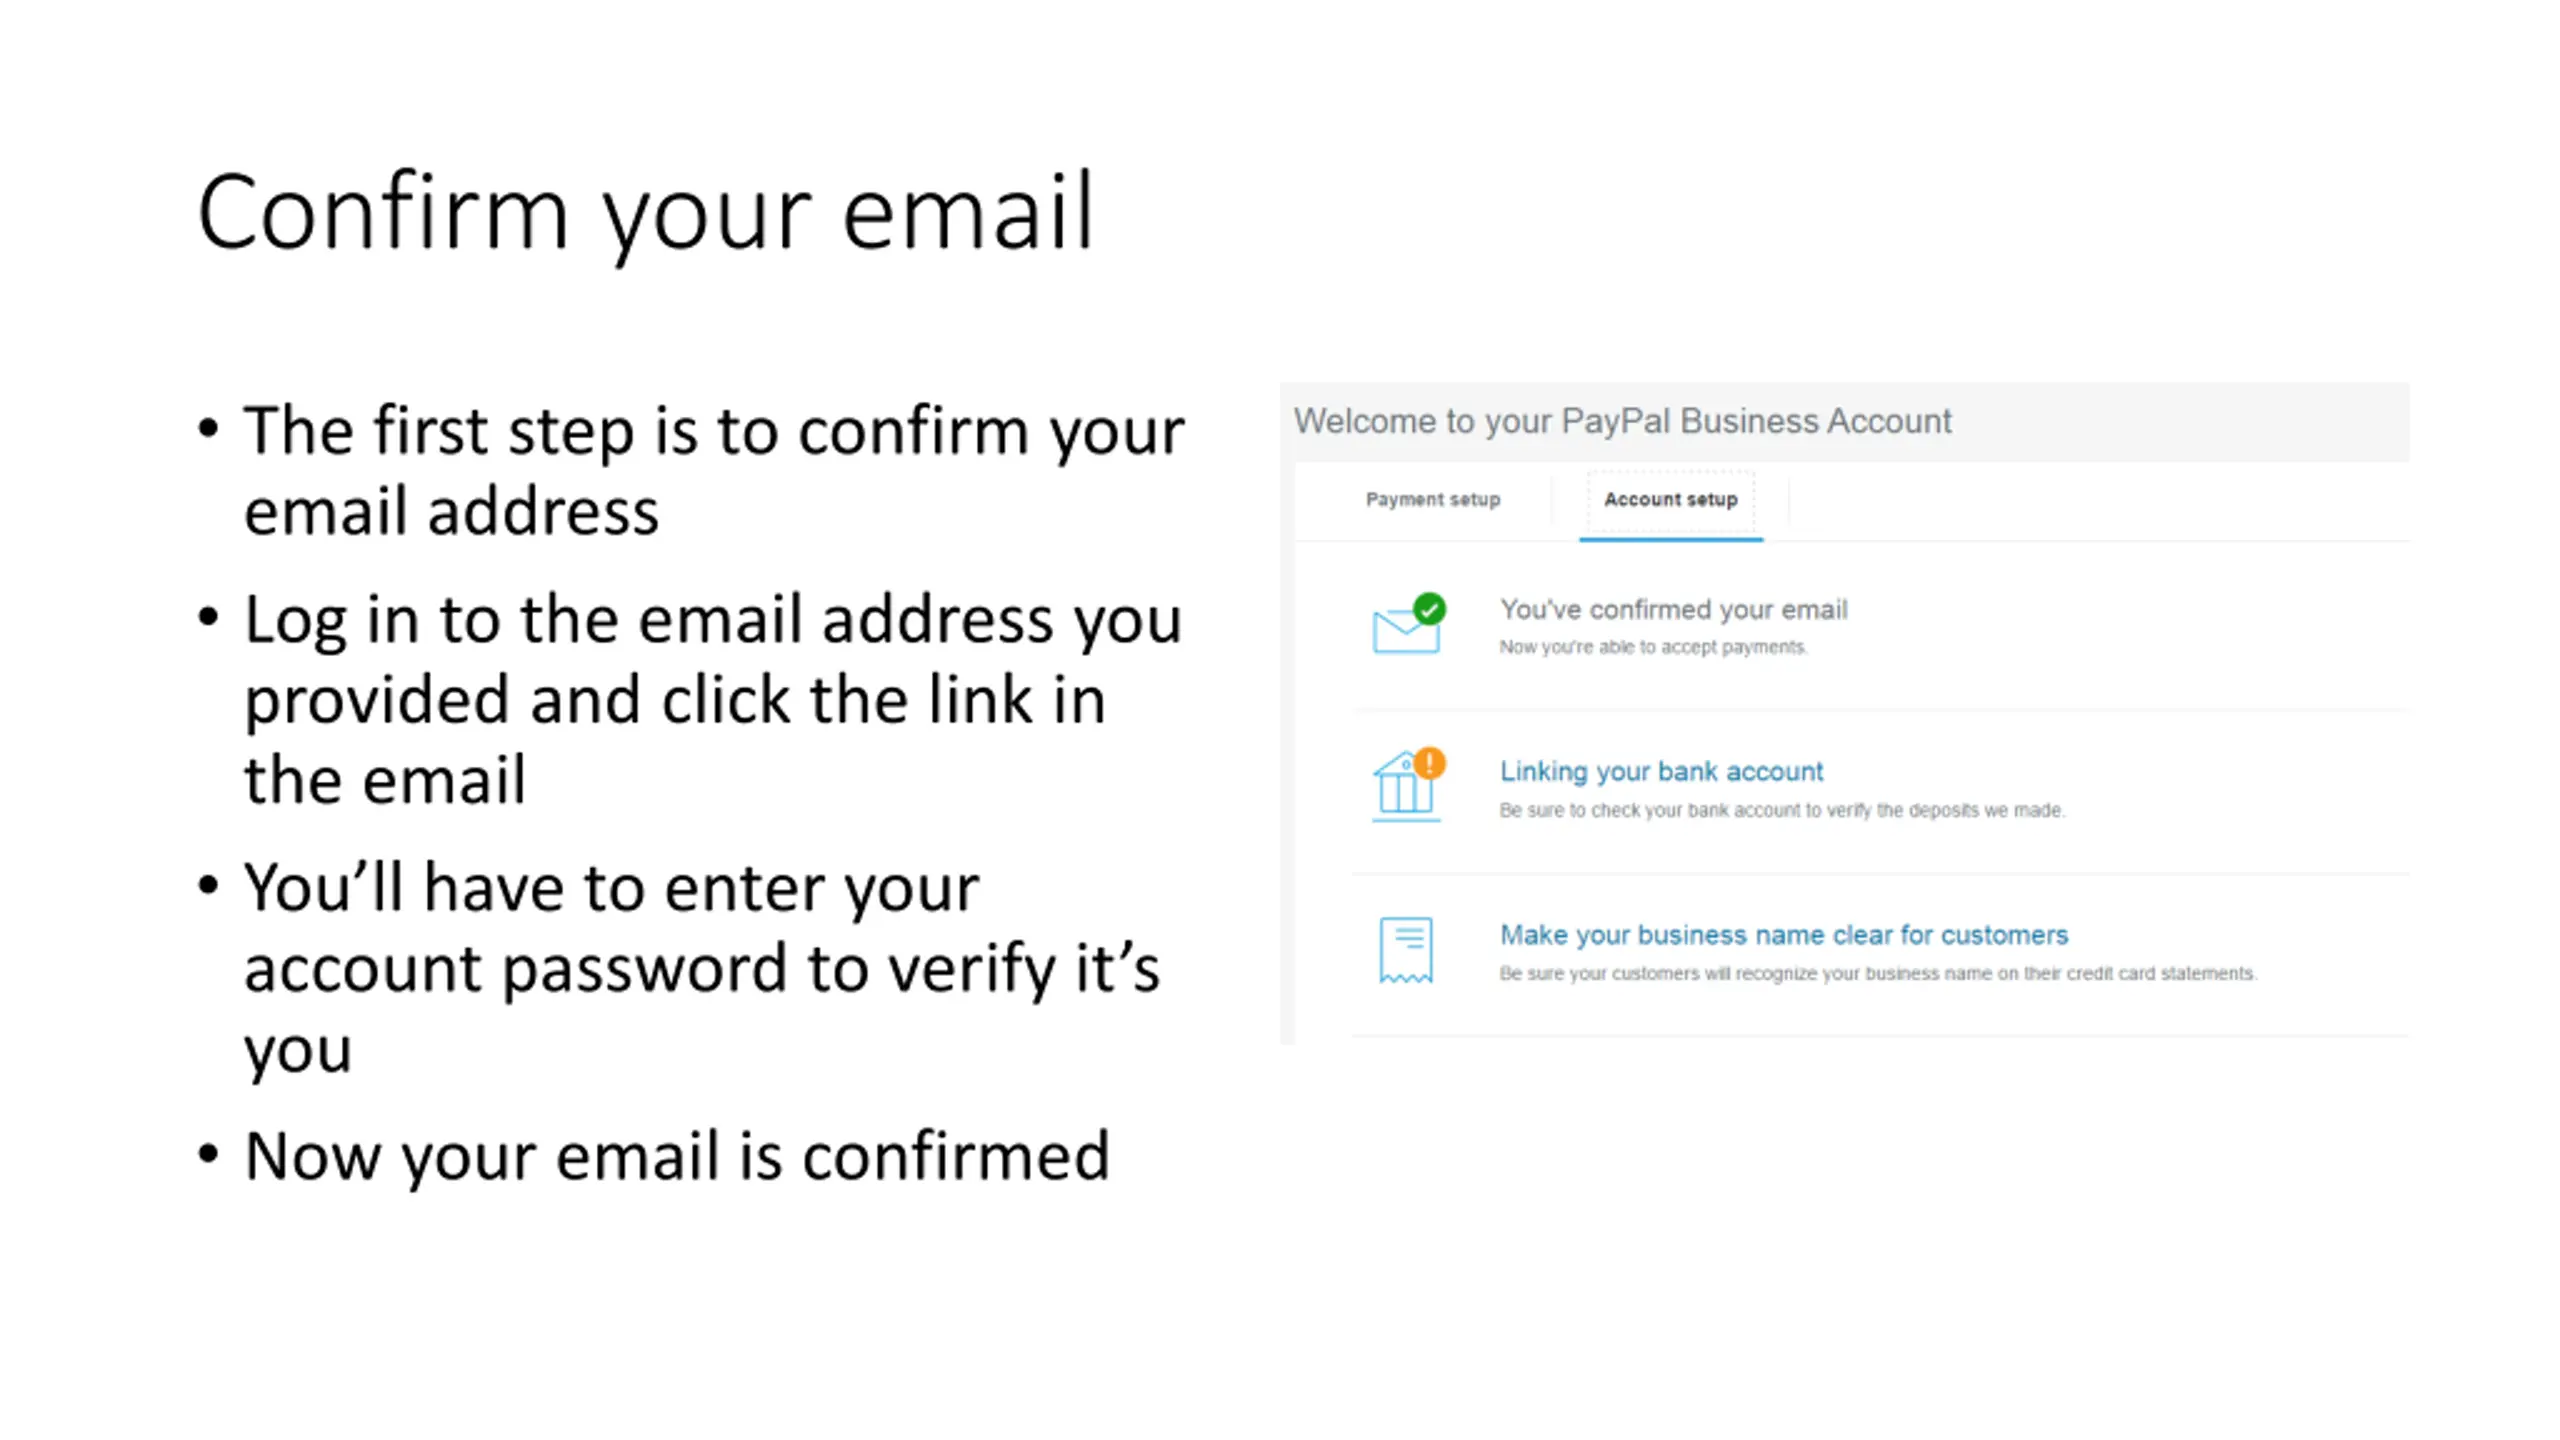Click the Confirm your email slide title

click(x=646, y=213)
